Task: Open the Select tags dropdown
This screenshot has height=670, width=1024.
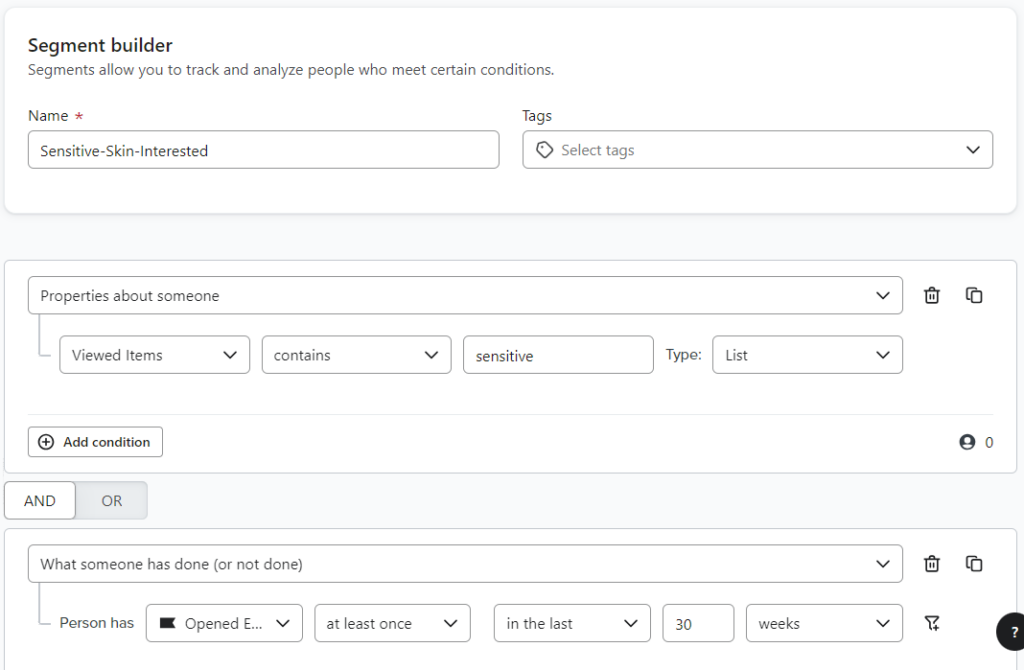Action: point(757,149)
